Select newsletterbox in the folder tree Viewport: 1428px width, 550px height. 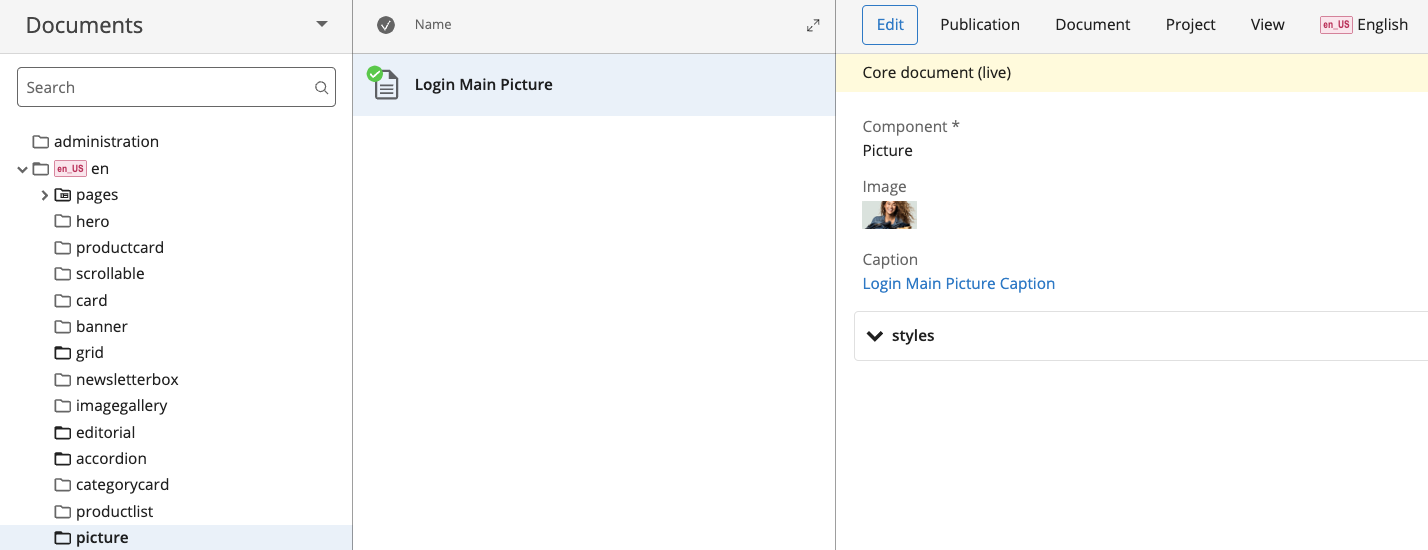point(127,380)
